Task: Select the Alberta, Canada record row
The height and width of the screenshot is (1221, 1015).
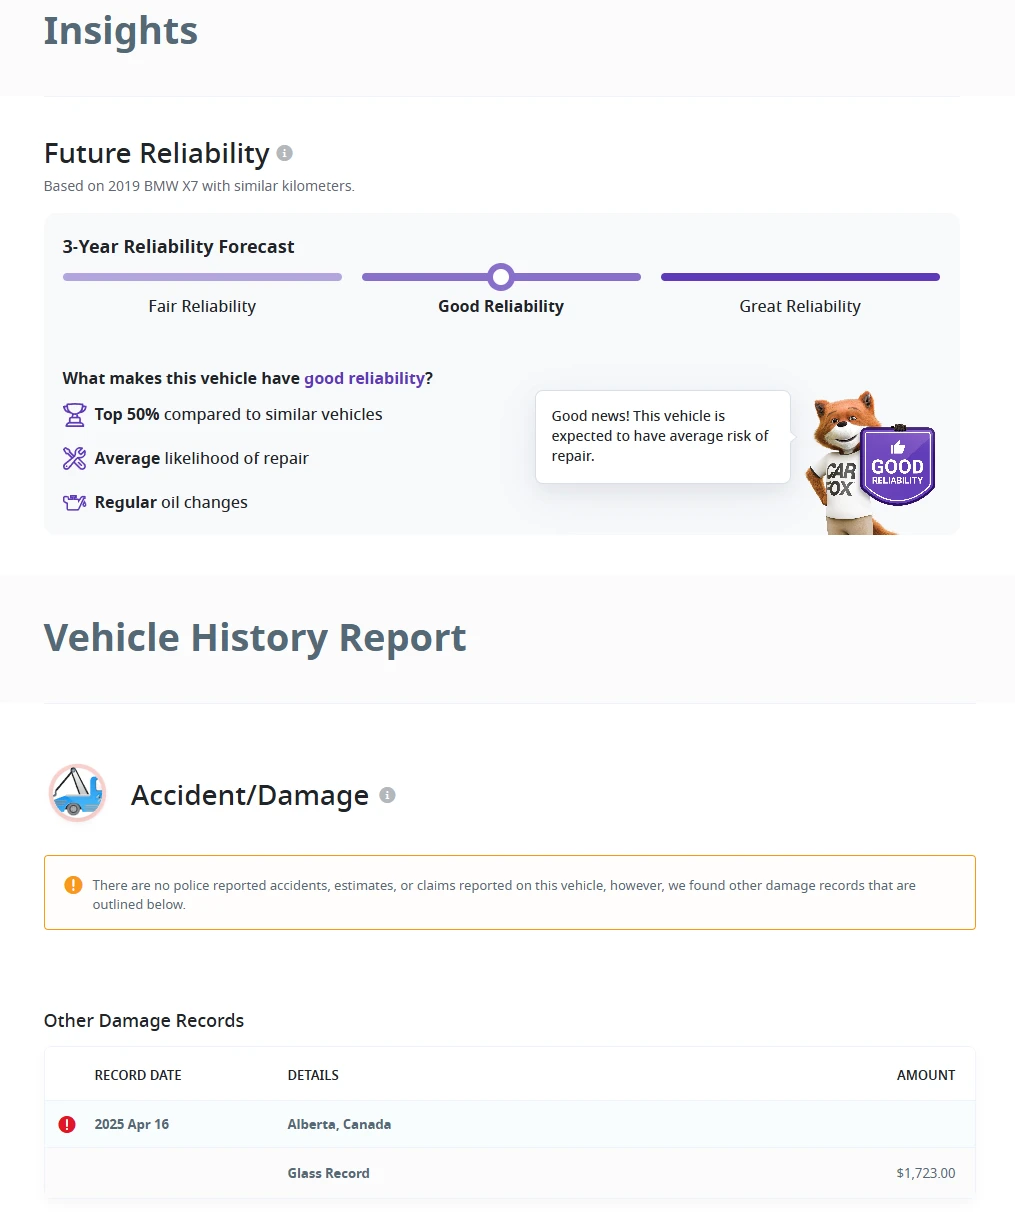Action: tap(510, 1124)
